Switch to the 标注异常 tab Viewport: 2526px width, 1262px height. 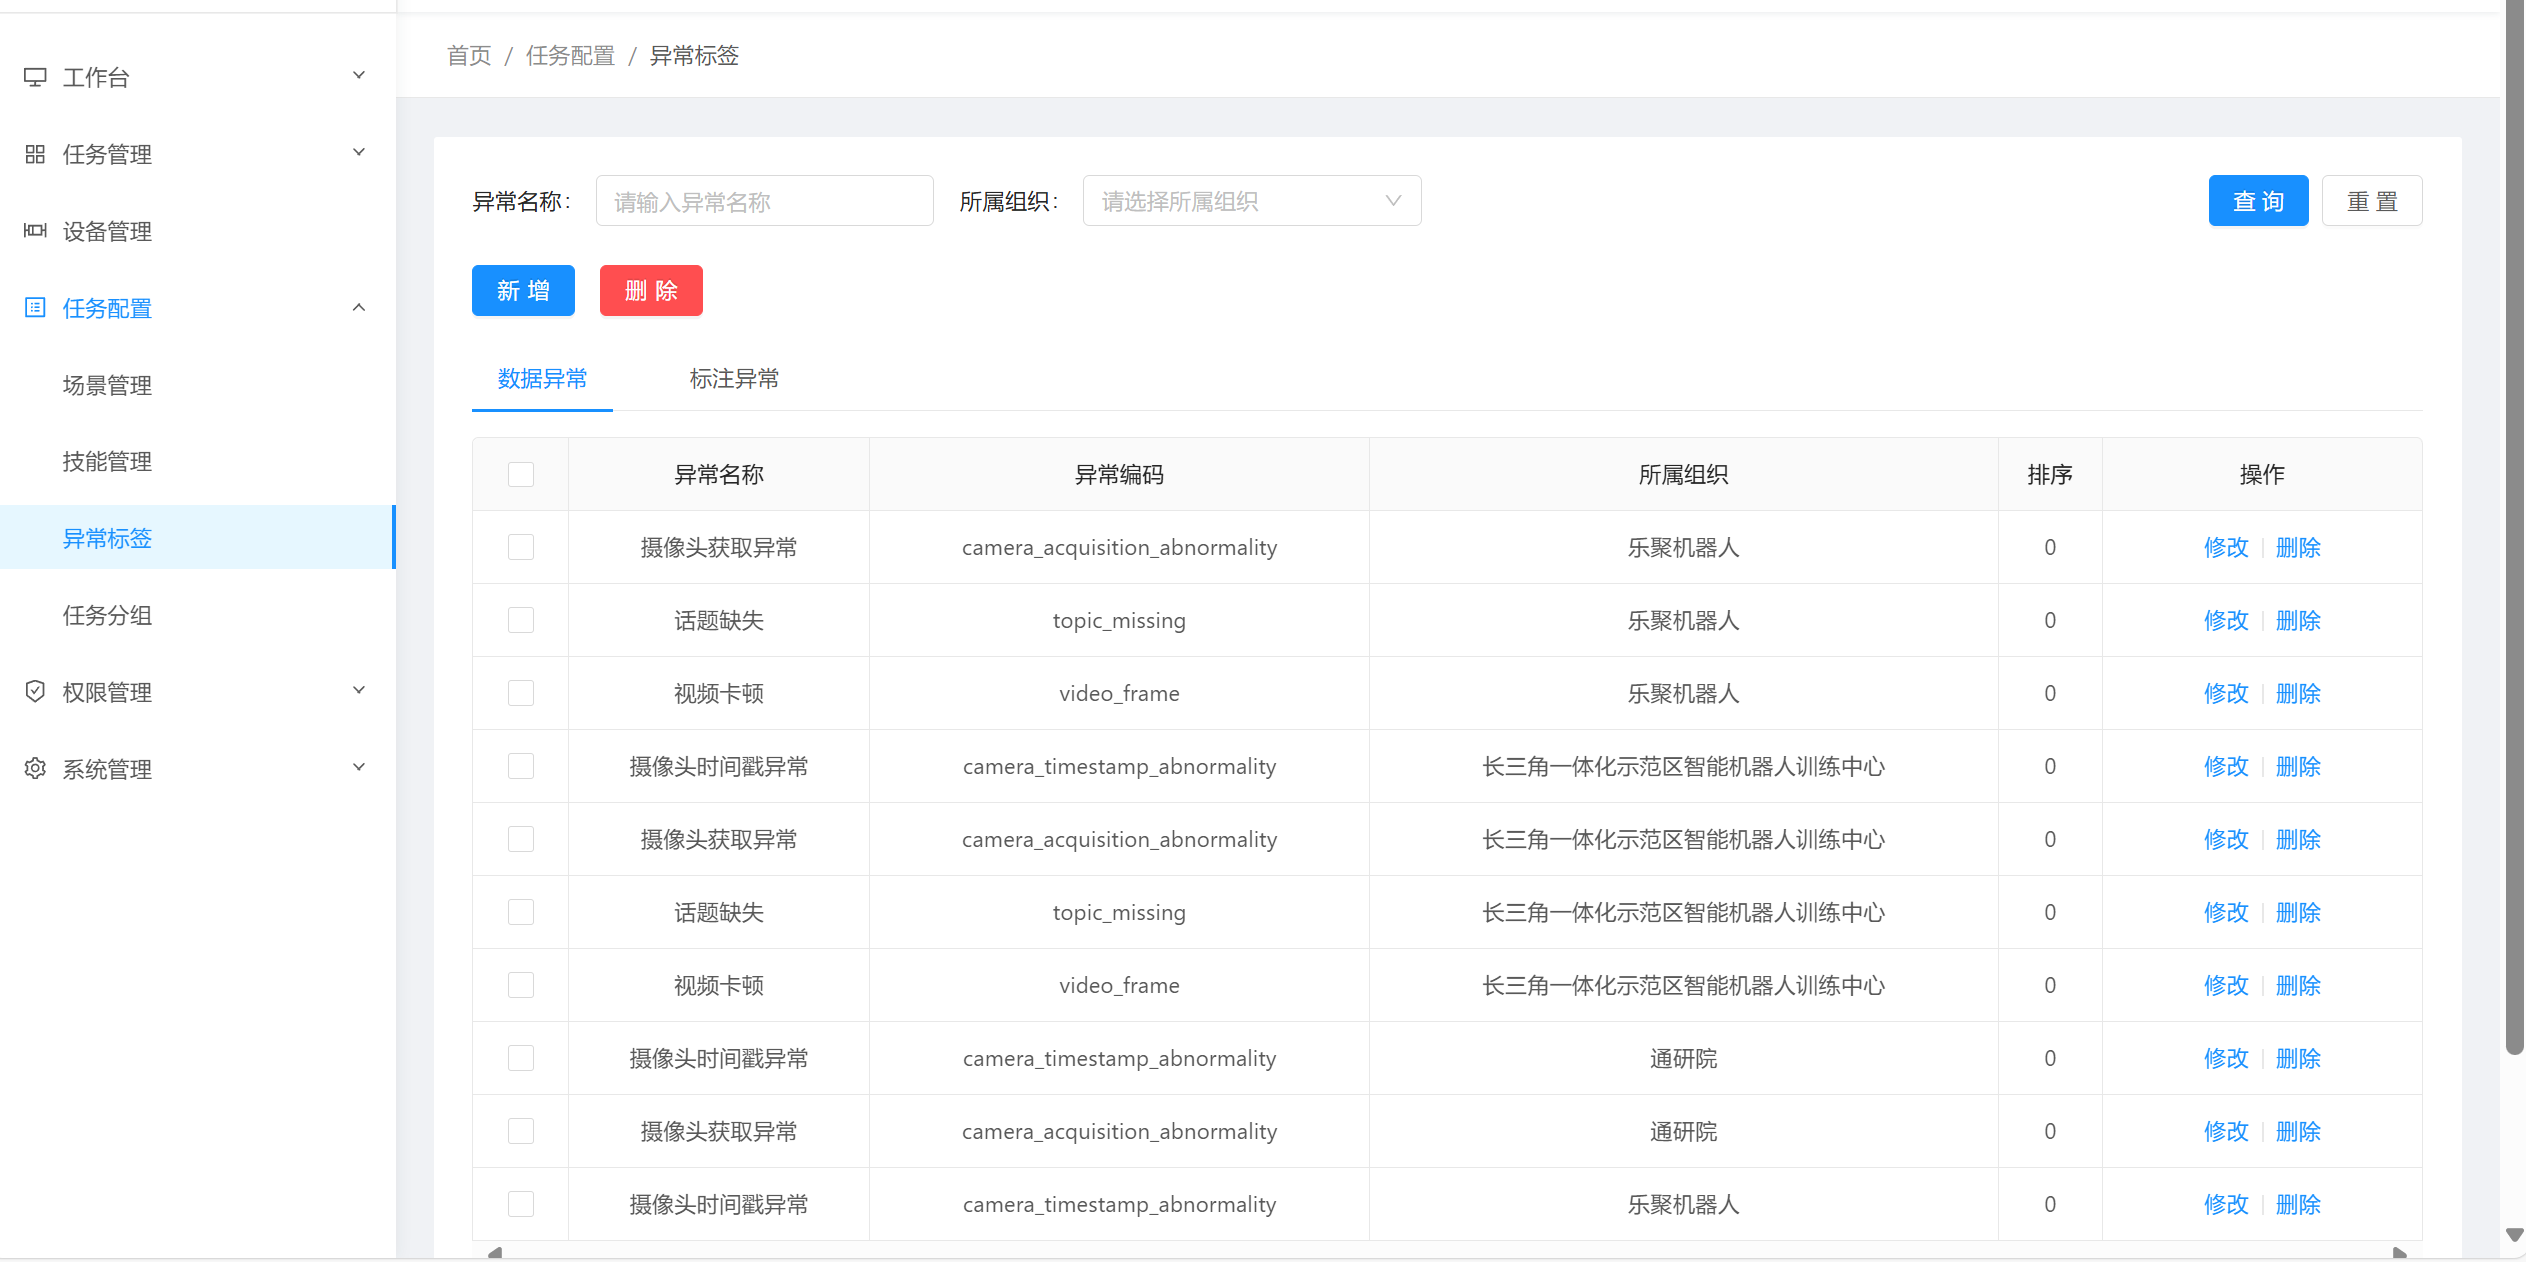[733, 379]
